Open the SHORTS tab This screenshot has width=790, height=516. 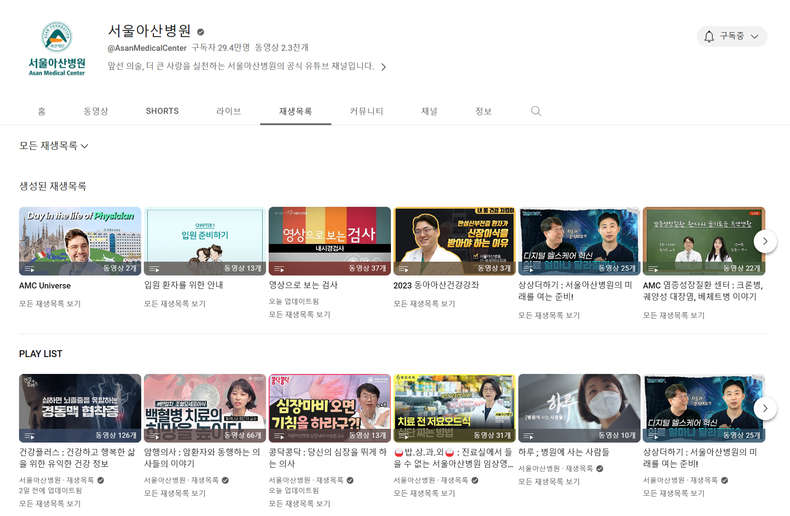click(x=162, y=111)
